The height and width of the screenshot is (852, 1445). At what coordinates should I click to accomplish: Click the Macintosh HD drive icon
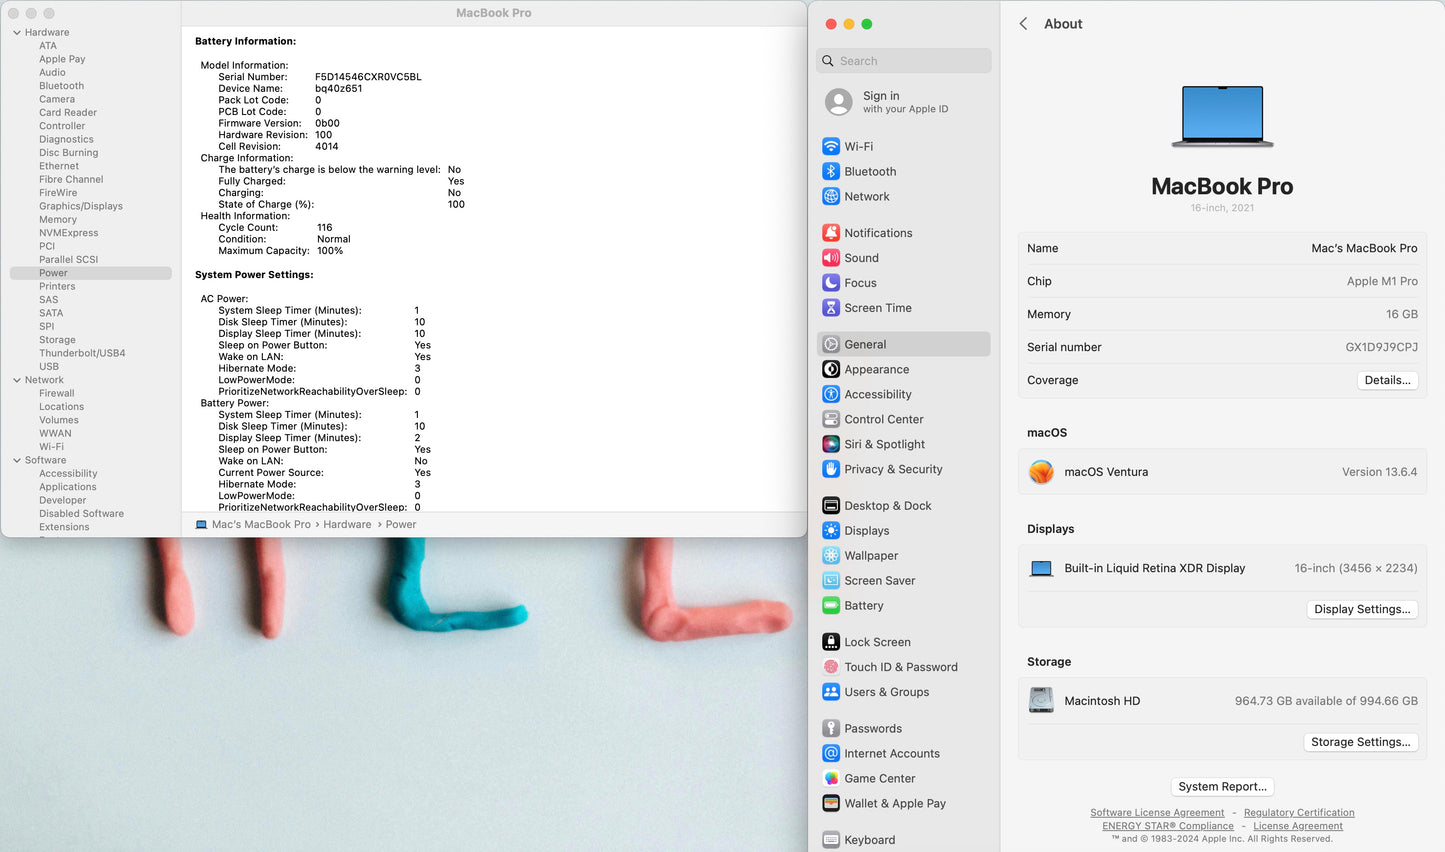[1041, 700]
